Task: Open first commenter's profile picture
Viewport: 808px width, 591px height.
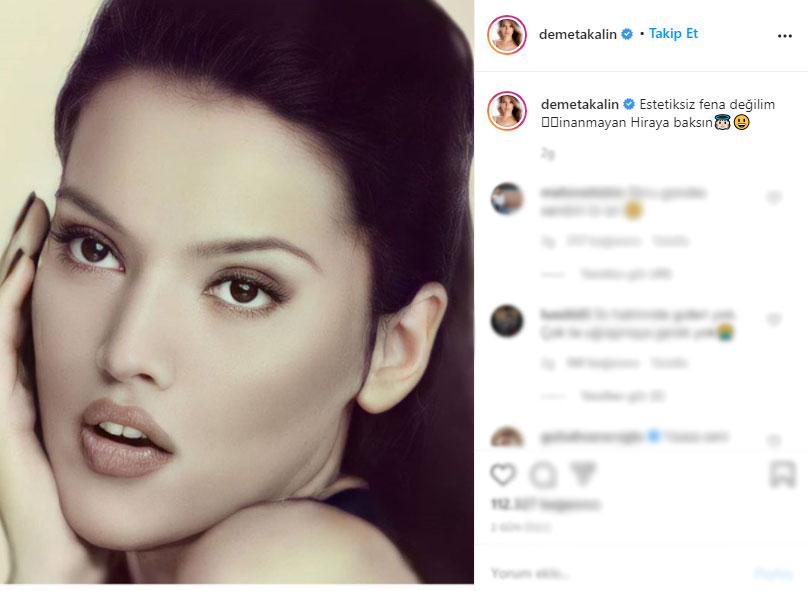Action: [x=507, y=198]
